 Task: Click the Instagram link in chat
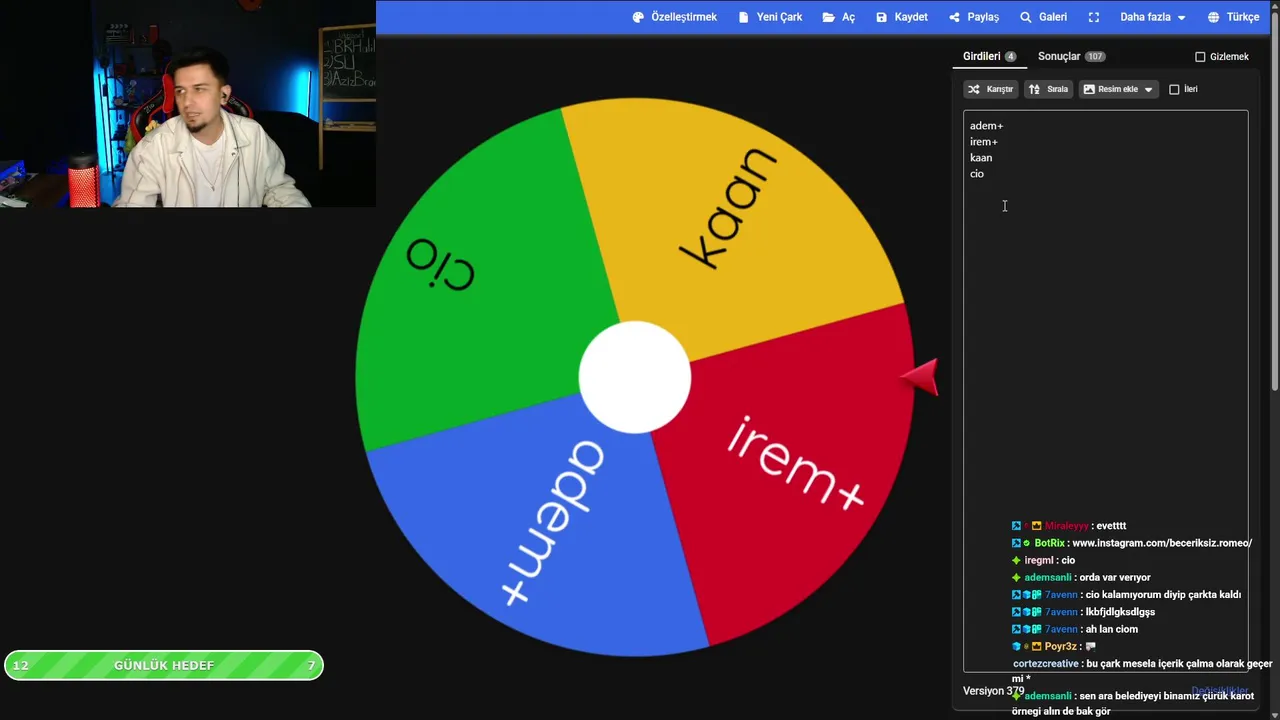(1161, 543)
